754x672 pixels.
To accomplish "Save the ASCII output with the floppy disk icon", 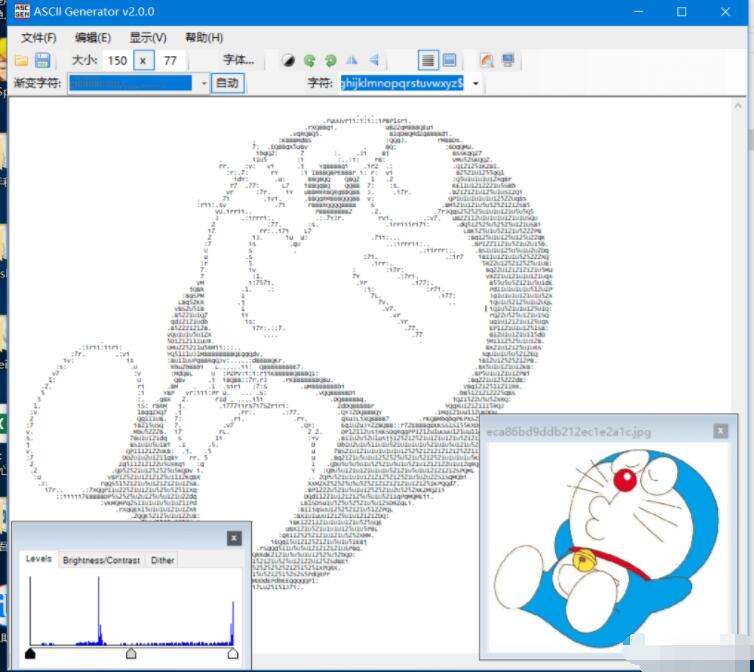I will tap(42, 61).
